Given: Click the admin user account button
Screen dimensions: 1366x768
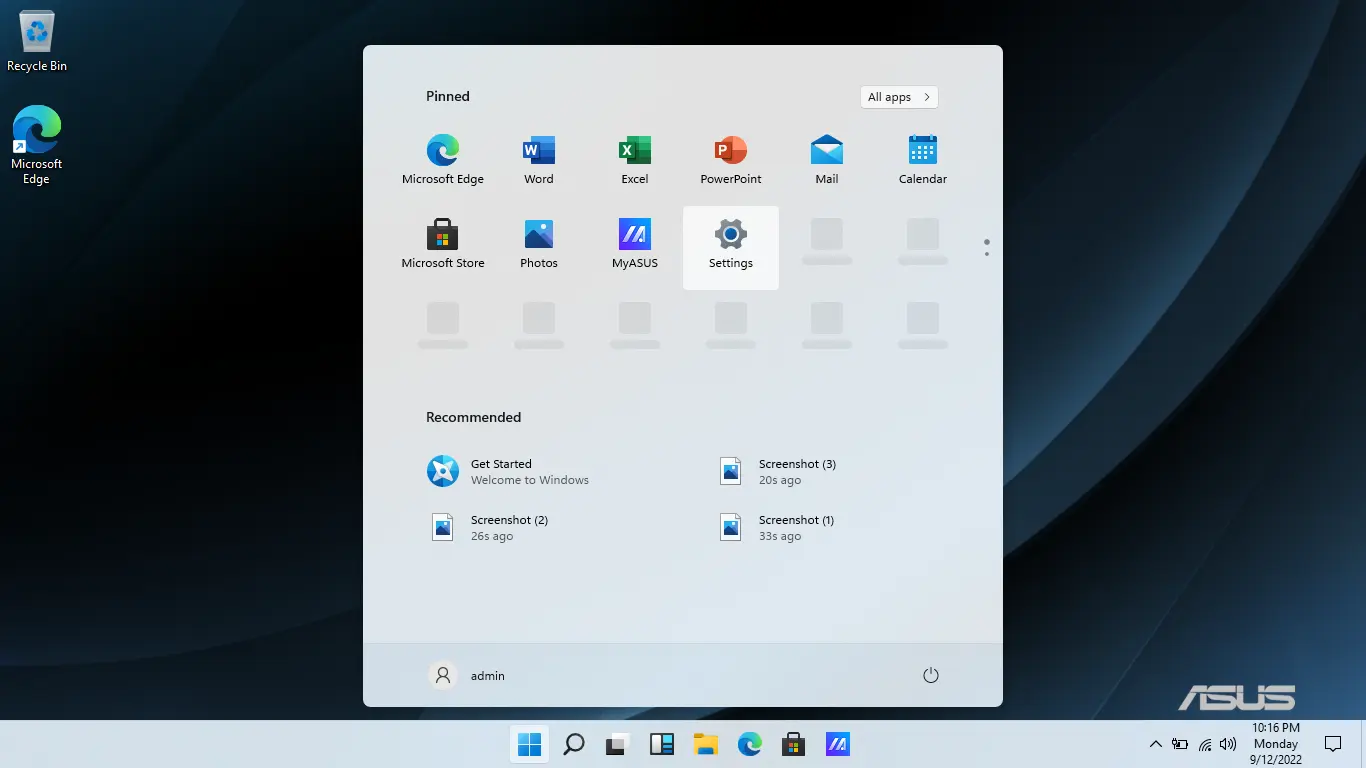Looking at the screenshot, I should 467,675.
